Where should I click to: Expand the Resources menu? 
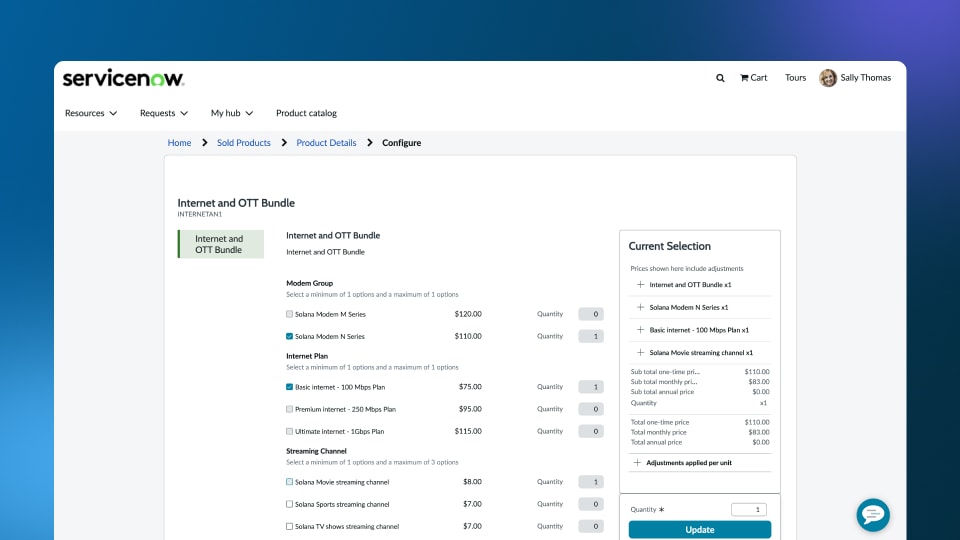pos(91,113)
